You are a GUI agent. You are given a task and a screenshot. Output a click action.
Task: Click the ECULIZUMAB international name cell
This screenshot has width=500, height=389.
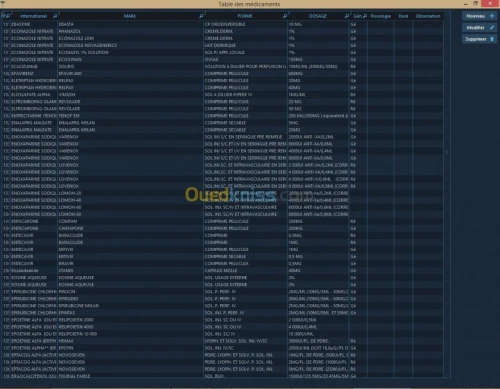(34, 66)
